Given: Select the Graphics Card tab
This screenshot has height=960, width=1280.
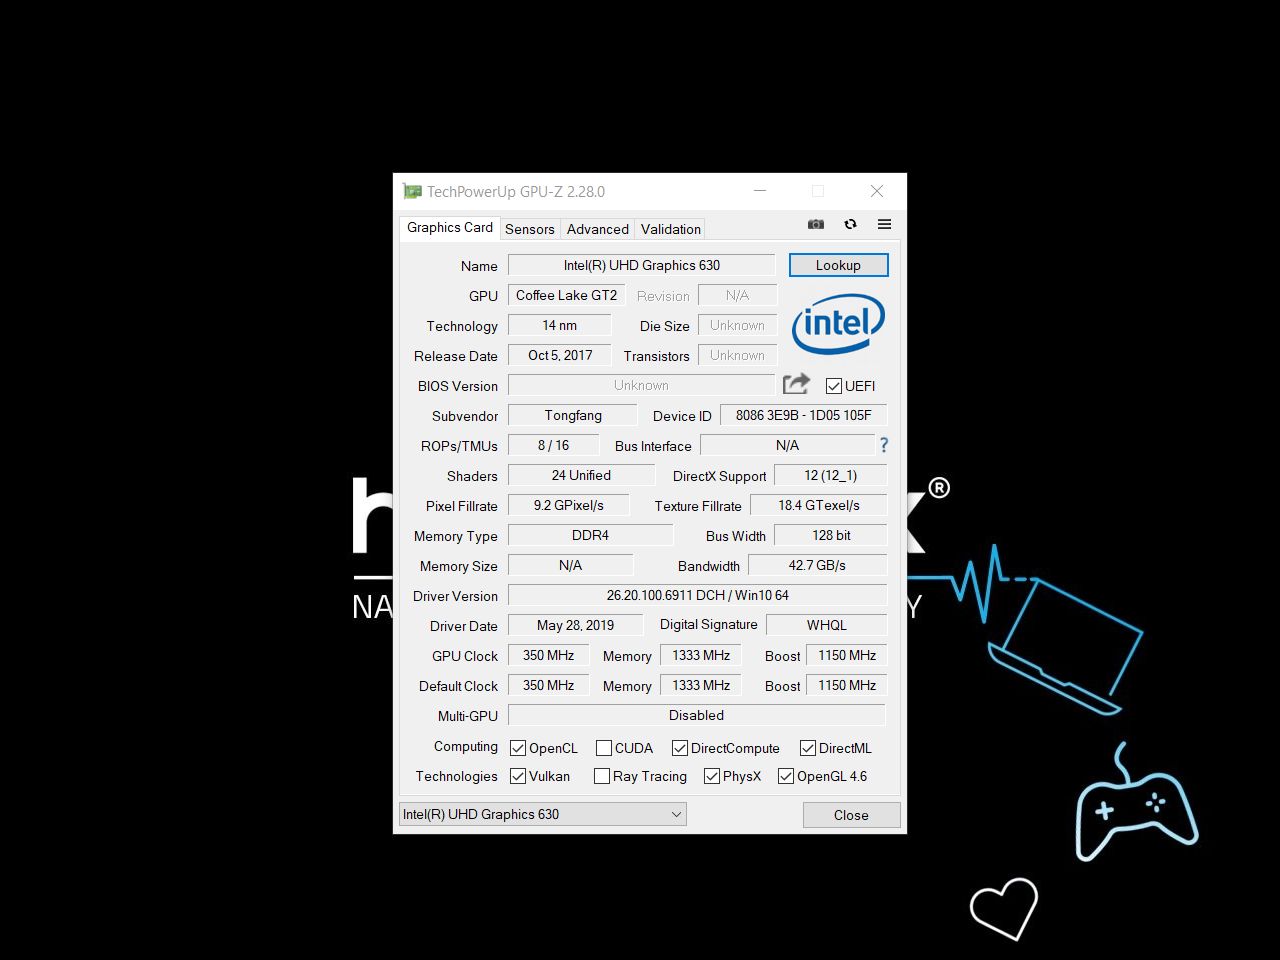Looking at the screenshot, I should (450, 228).
